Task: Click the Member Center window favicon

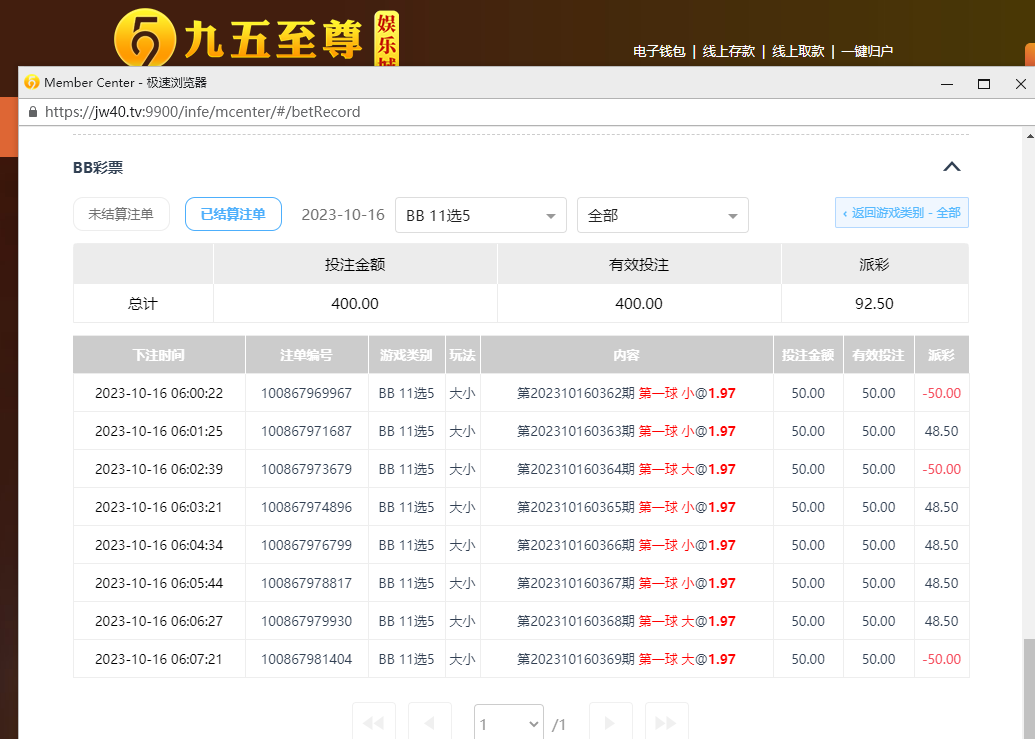Action: (x=31, y=83)
